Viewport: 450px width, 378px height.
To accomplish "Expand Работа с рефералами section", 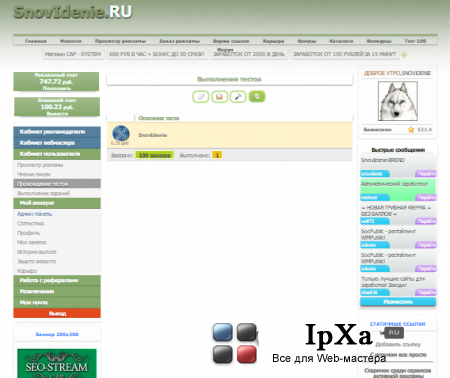I will [x=57, y=280].
